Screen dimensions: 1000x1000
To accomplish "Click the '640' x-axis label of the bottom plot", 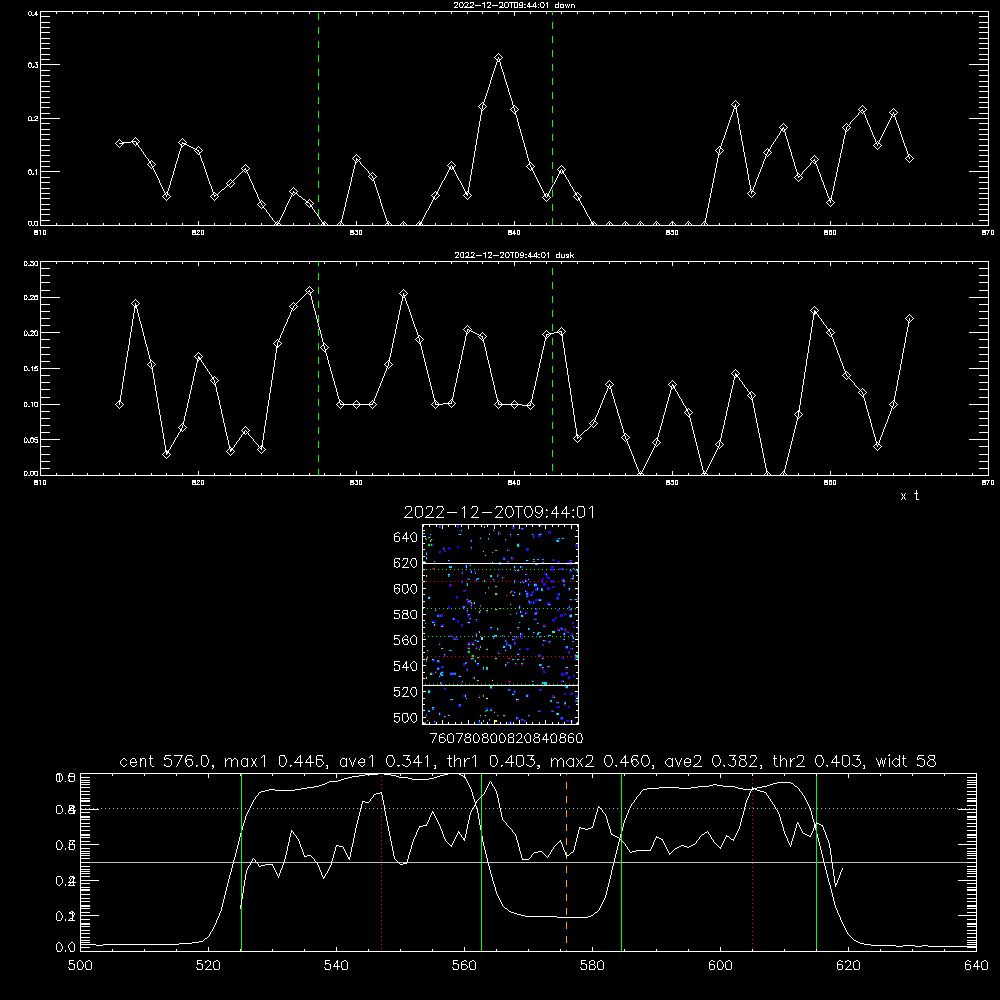I will click(x=976, y=966).
